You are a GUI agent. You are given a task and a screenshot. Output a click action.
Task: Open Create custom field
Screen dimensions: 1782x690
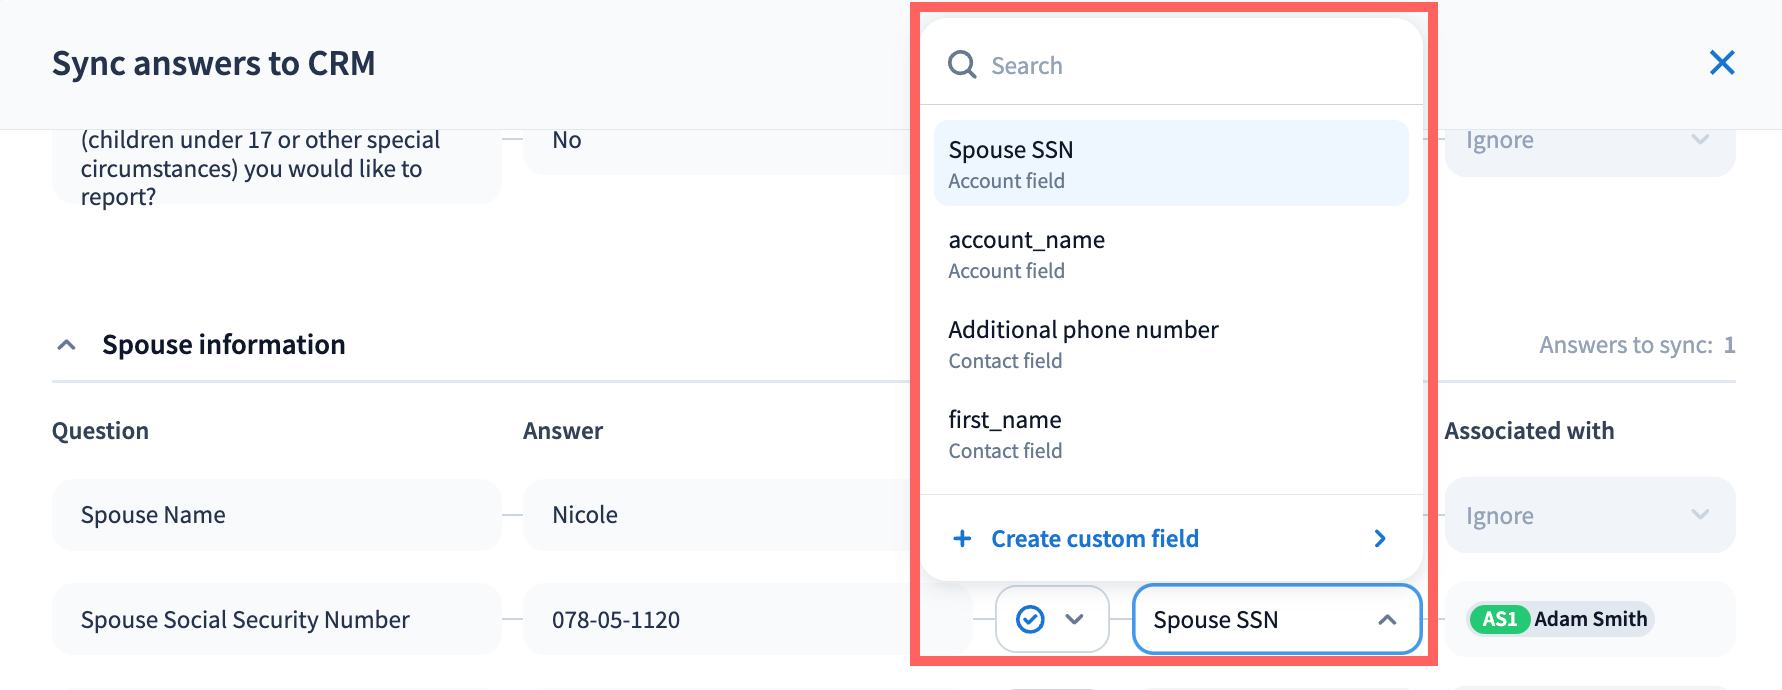tap(1094, 539)
